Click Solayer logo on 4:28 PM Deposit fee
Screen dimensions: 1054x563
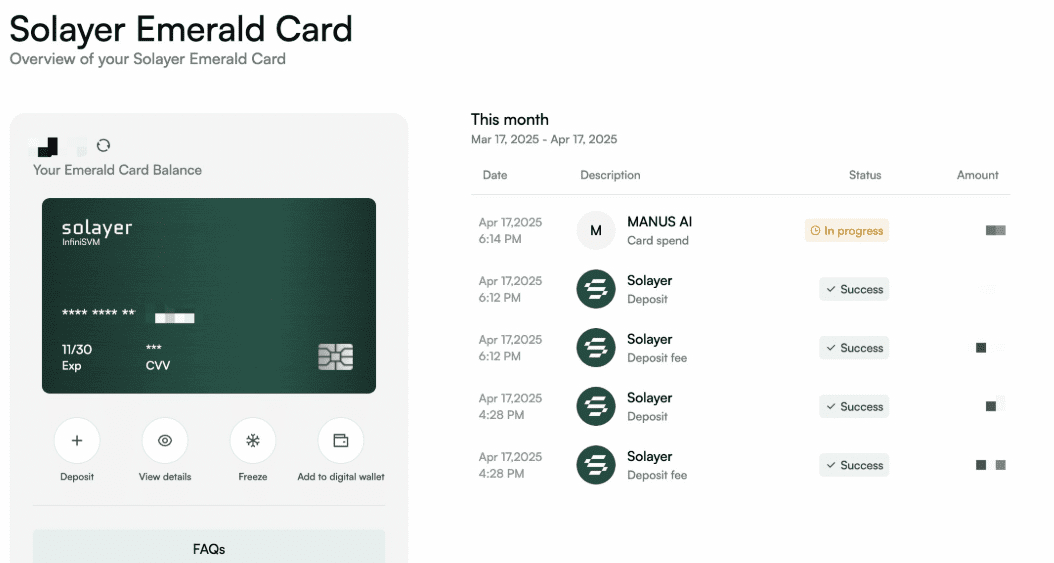(x=596, y=465)
